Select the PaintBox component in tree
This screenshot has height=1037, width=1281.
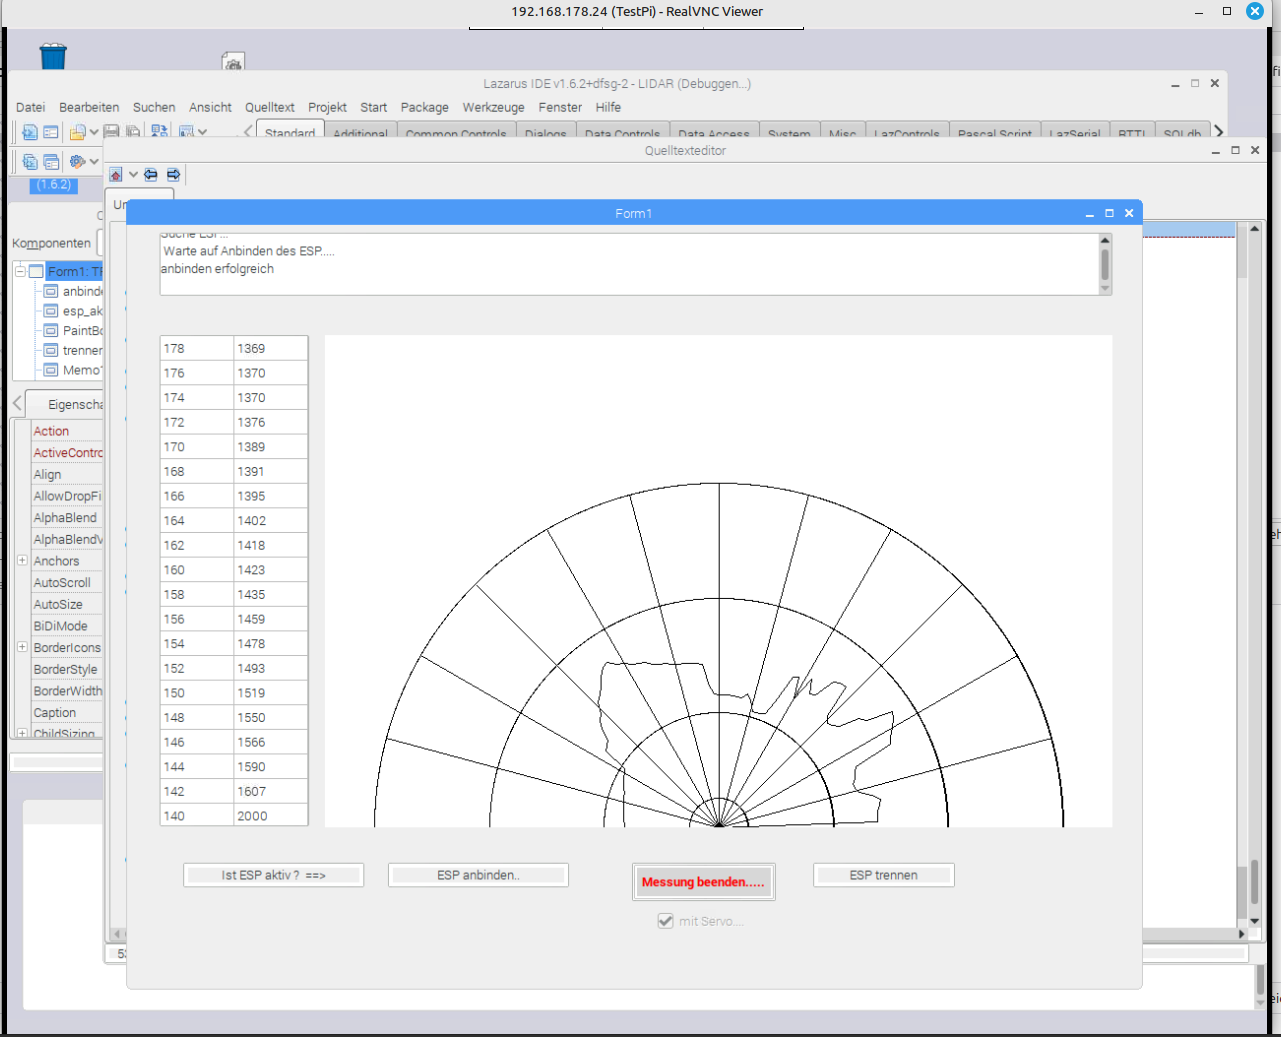click(81, 331)
